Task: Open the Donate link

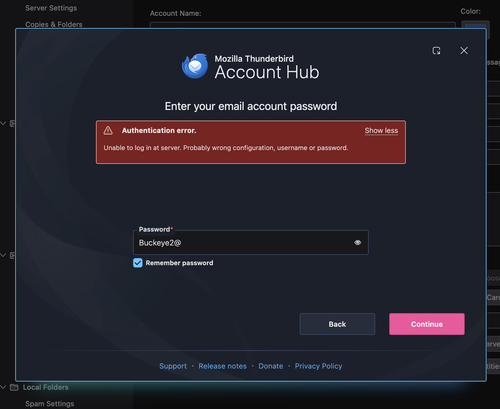Action: pos(271,366)
